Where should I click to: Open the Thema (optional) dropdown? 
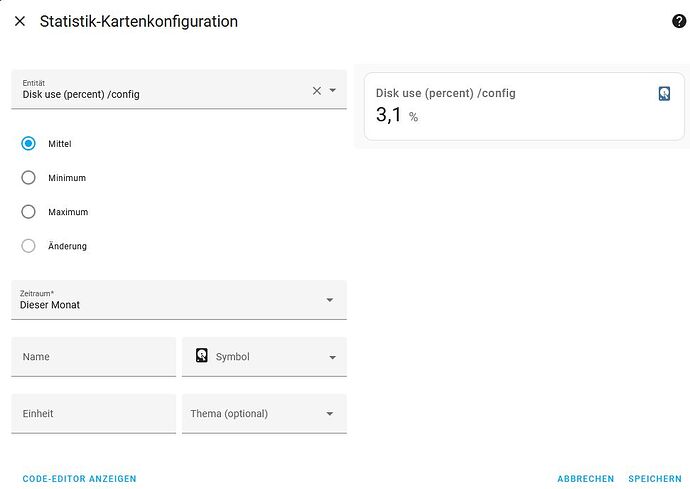click(264, 414)
